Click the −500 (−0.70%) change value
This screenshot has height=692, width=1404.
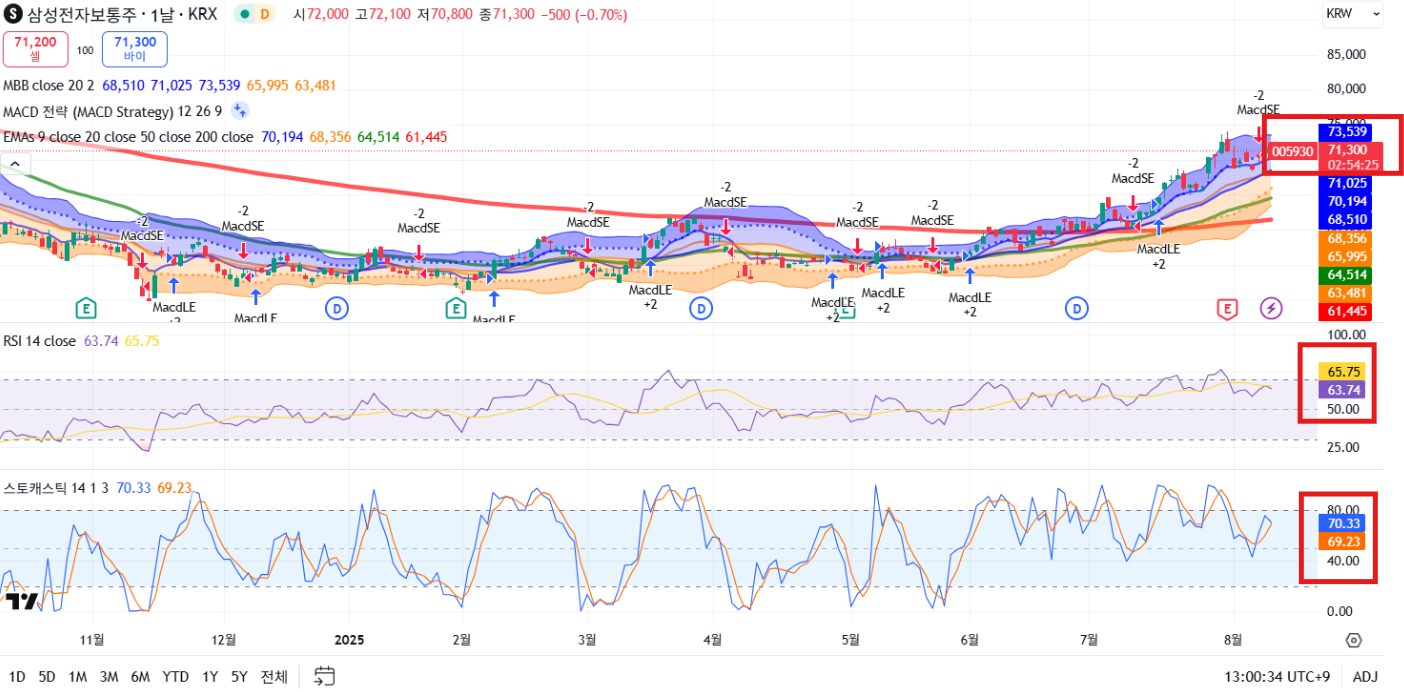click(584, 14)
